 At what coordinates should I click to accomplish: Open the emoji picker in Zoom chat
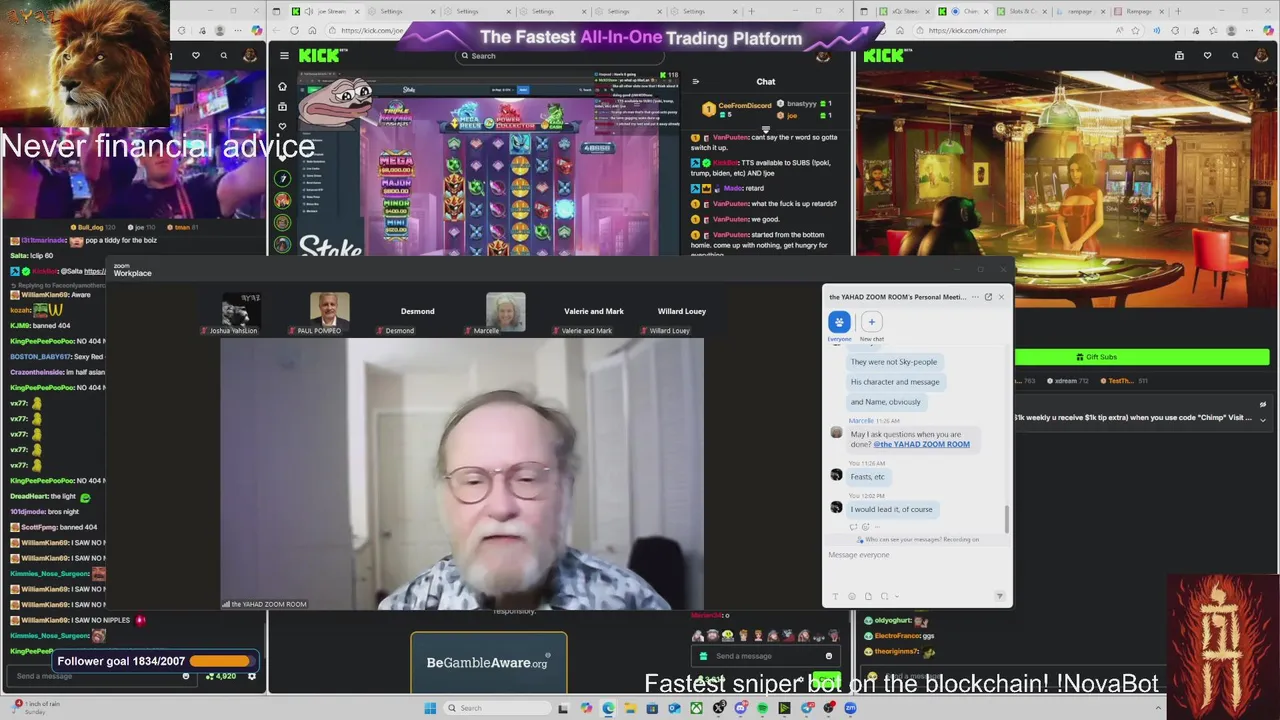[x=852, y=596]
